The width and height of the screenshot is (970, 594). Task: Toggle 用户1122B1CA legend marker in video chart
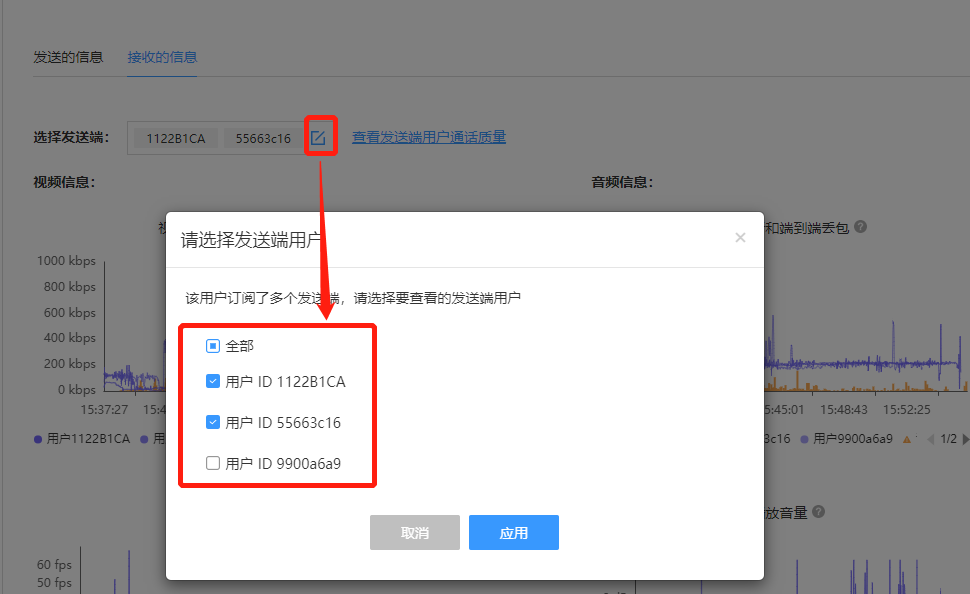click(x=38, y=439)
